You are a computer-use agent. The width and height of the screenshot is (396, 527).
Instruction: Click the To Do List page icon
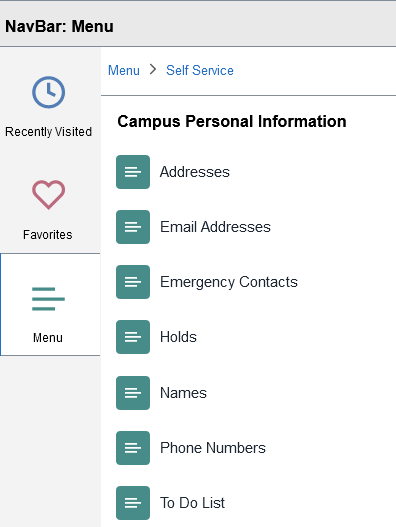tap(133, 503)
